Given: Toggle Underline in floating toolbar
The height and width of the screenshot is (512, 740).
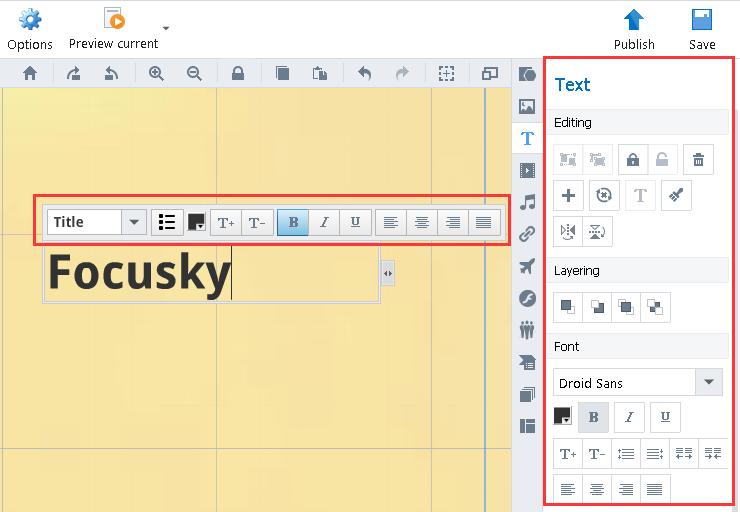Looking at the screenshot, I should tap(355, 222).
